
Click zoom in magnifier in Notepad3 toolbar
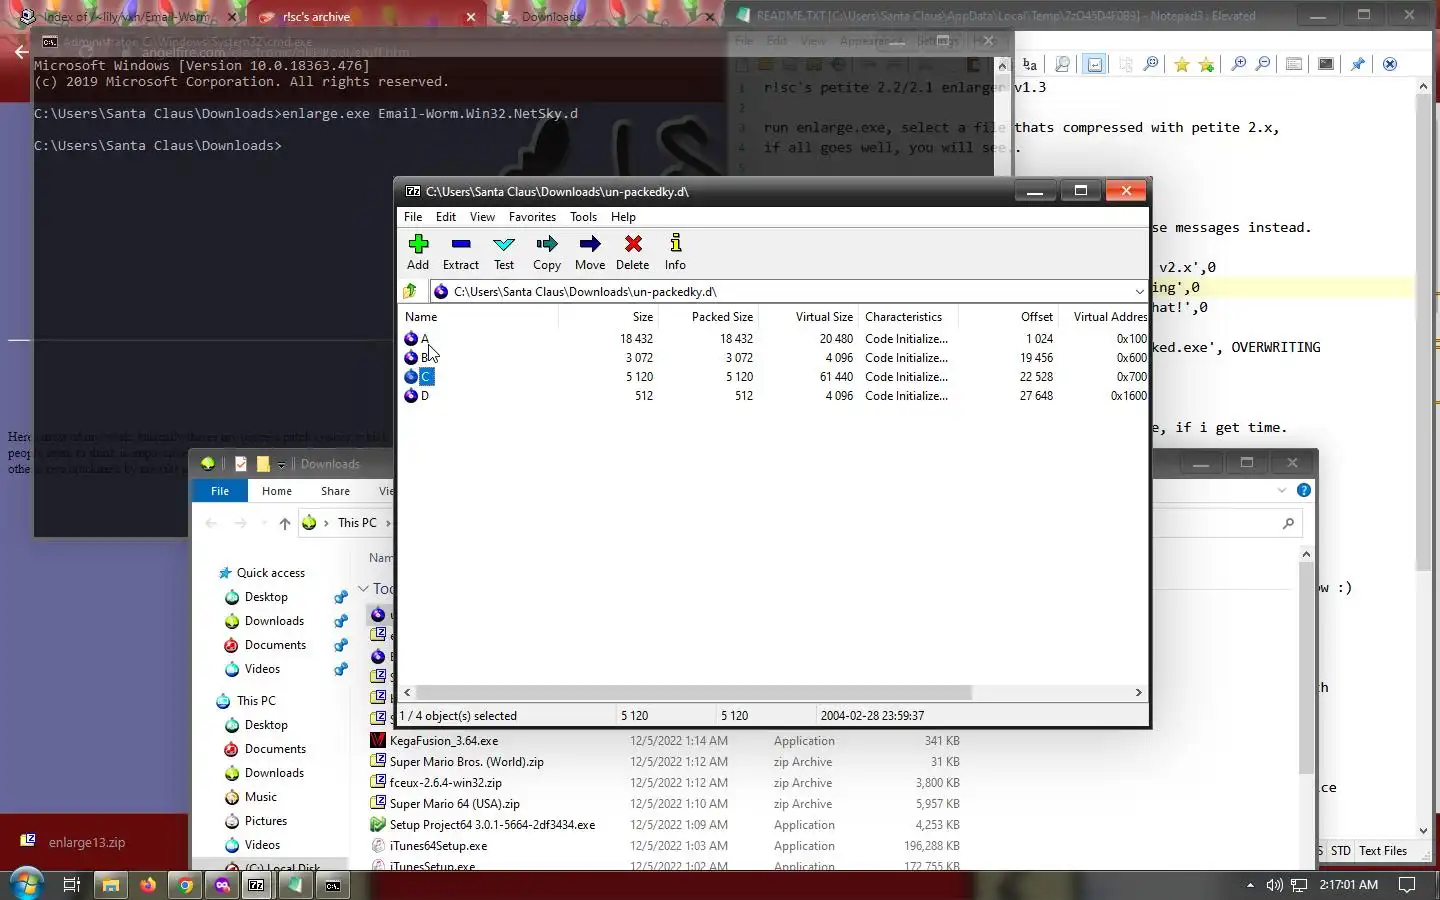click(x=1238, y=64)
